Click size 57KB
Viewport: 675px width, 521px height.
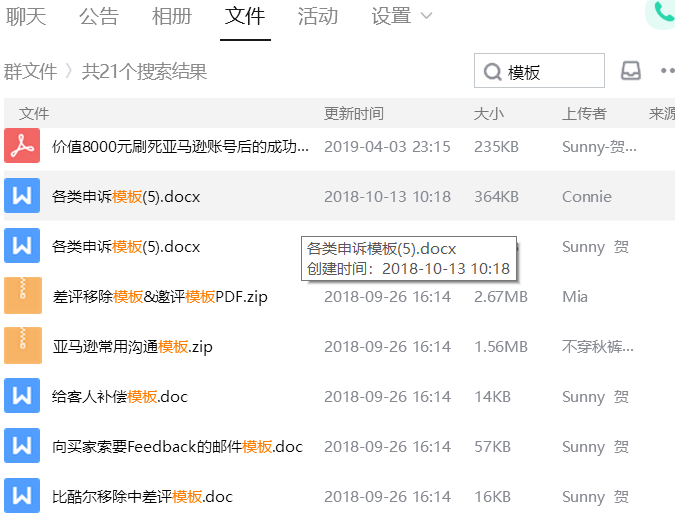[492, 447]
